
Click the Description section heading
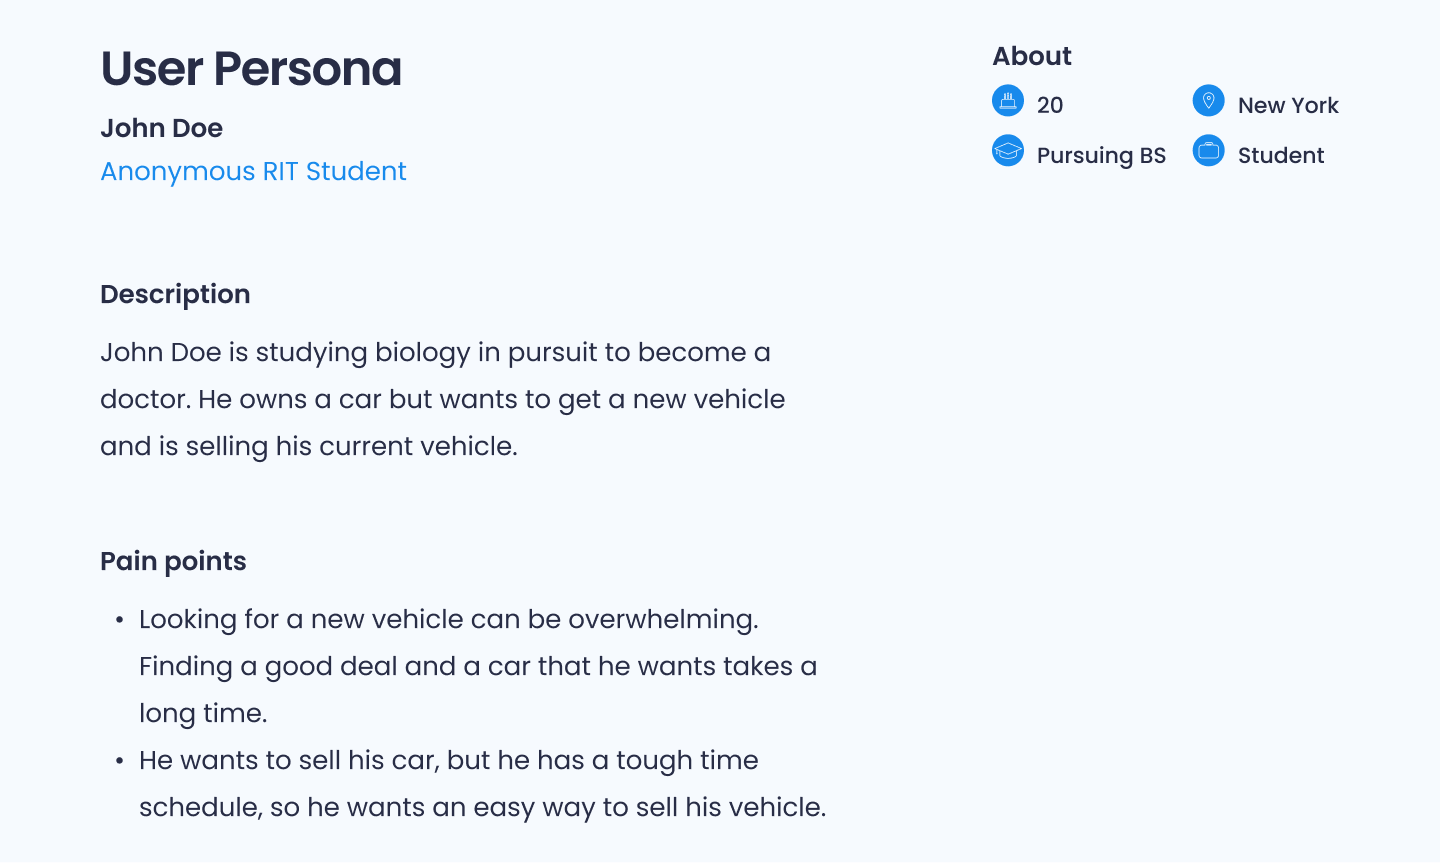[x=175, y=294]
